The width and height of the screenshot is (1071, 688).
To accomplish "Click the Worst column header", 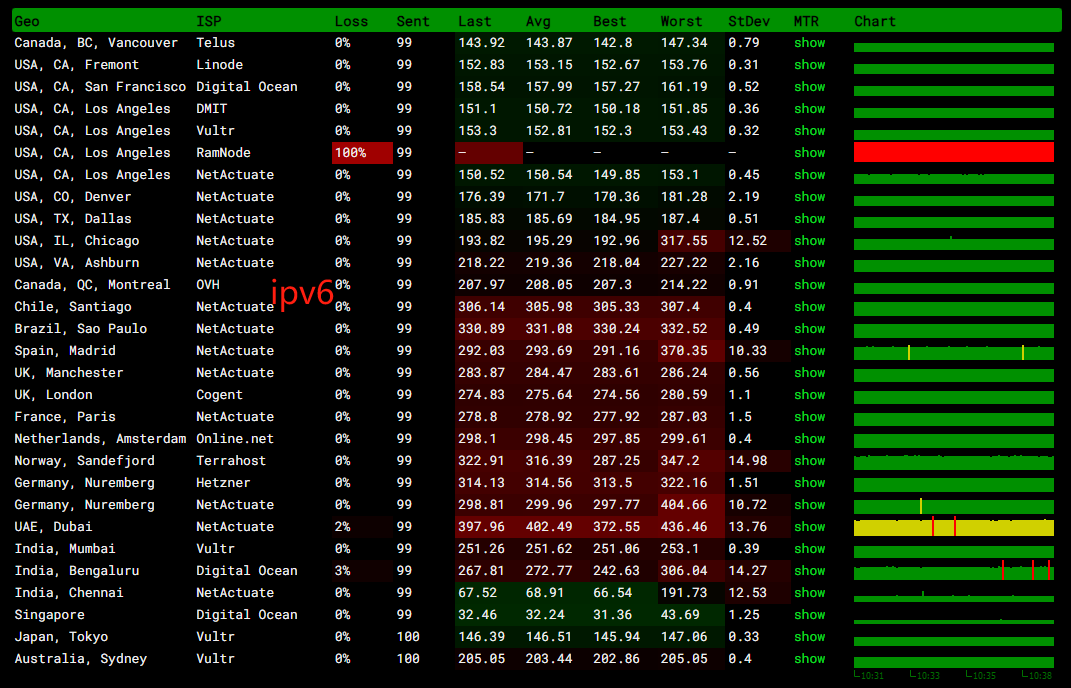I will [x=681, y=21].
